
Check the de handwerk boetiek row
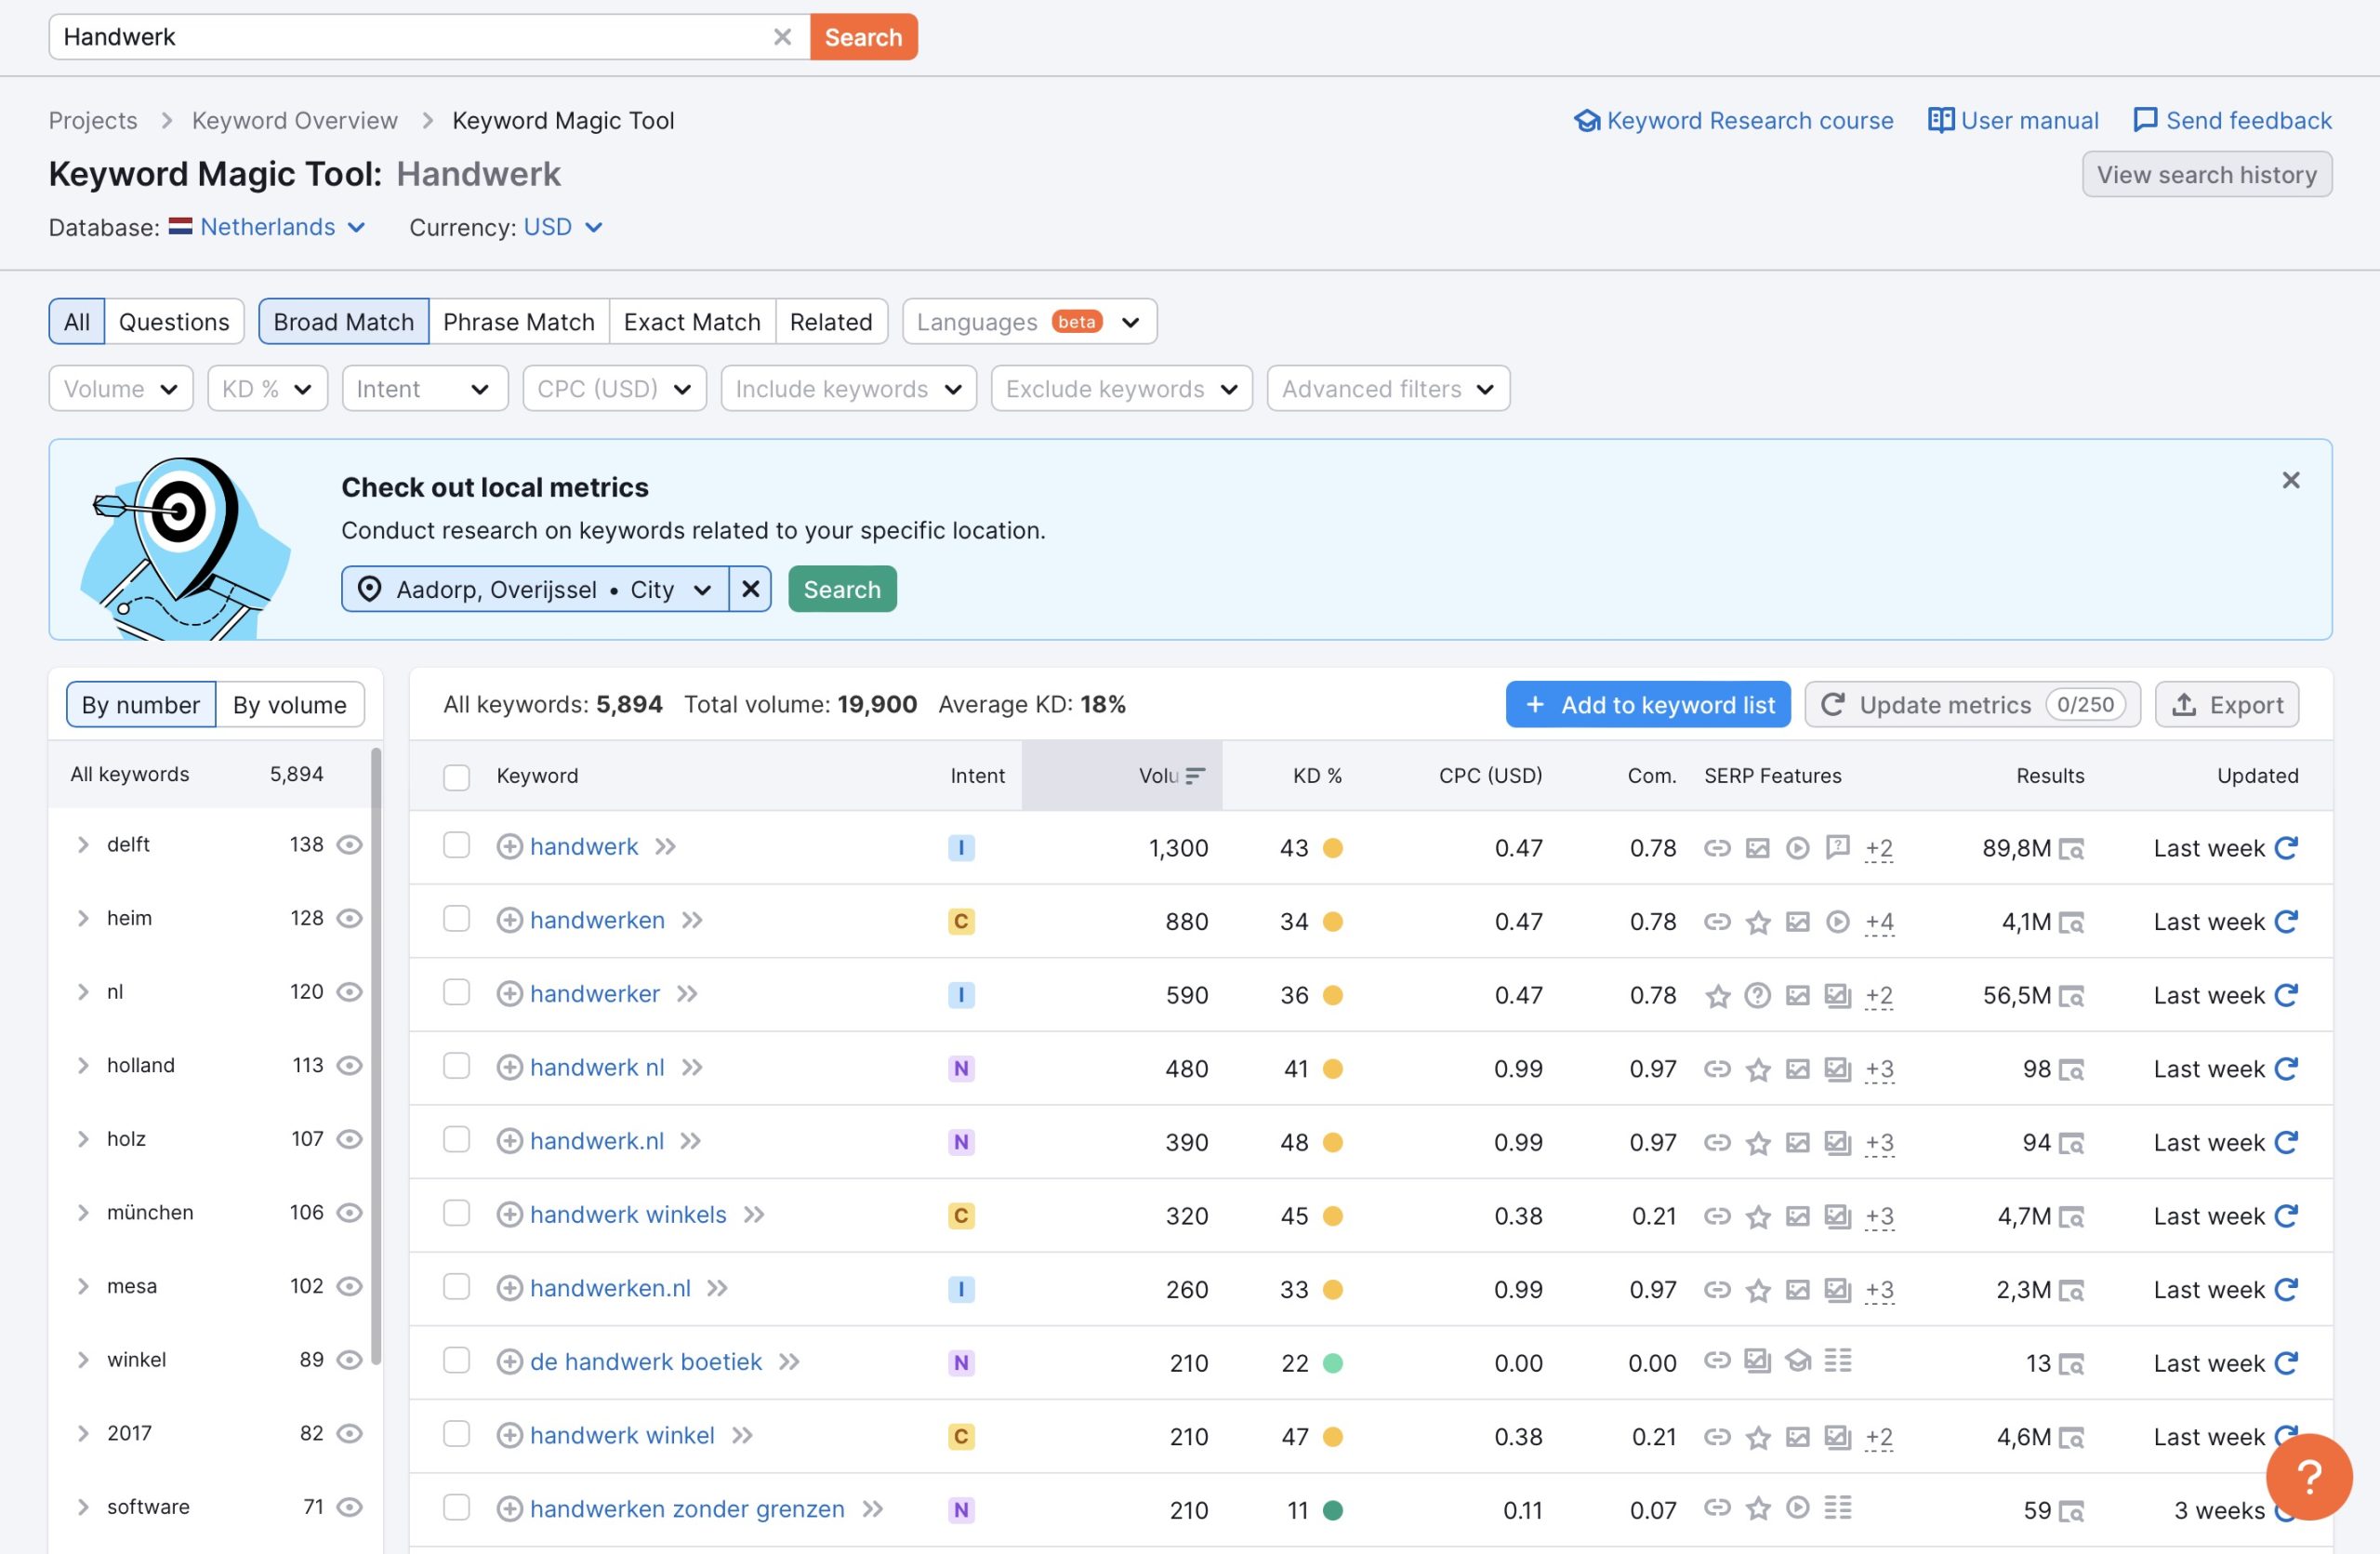click(456, 1360)
